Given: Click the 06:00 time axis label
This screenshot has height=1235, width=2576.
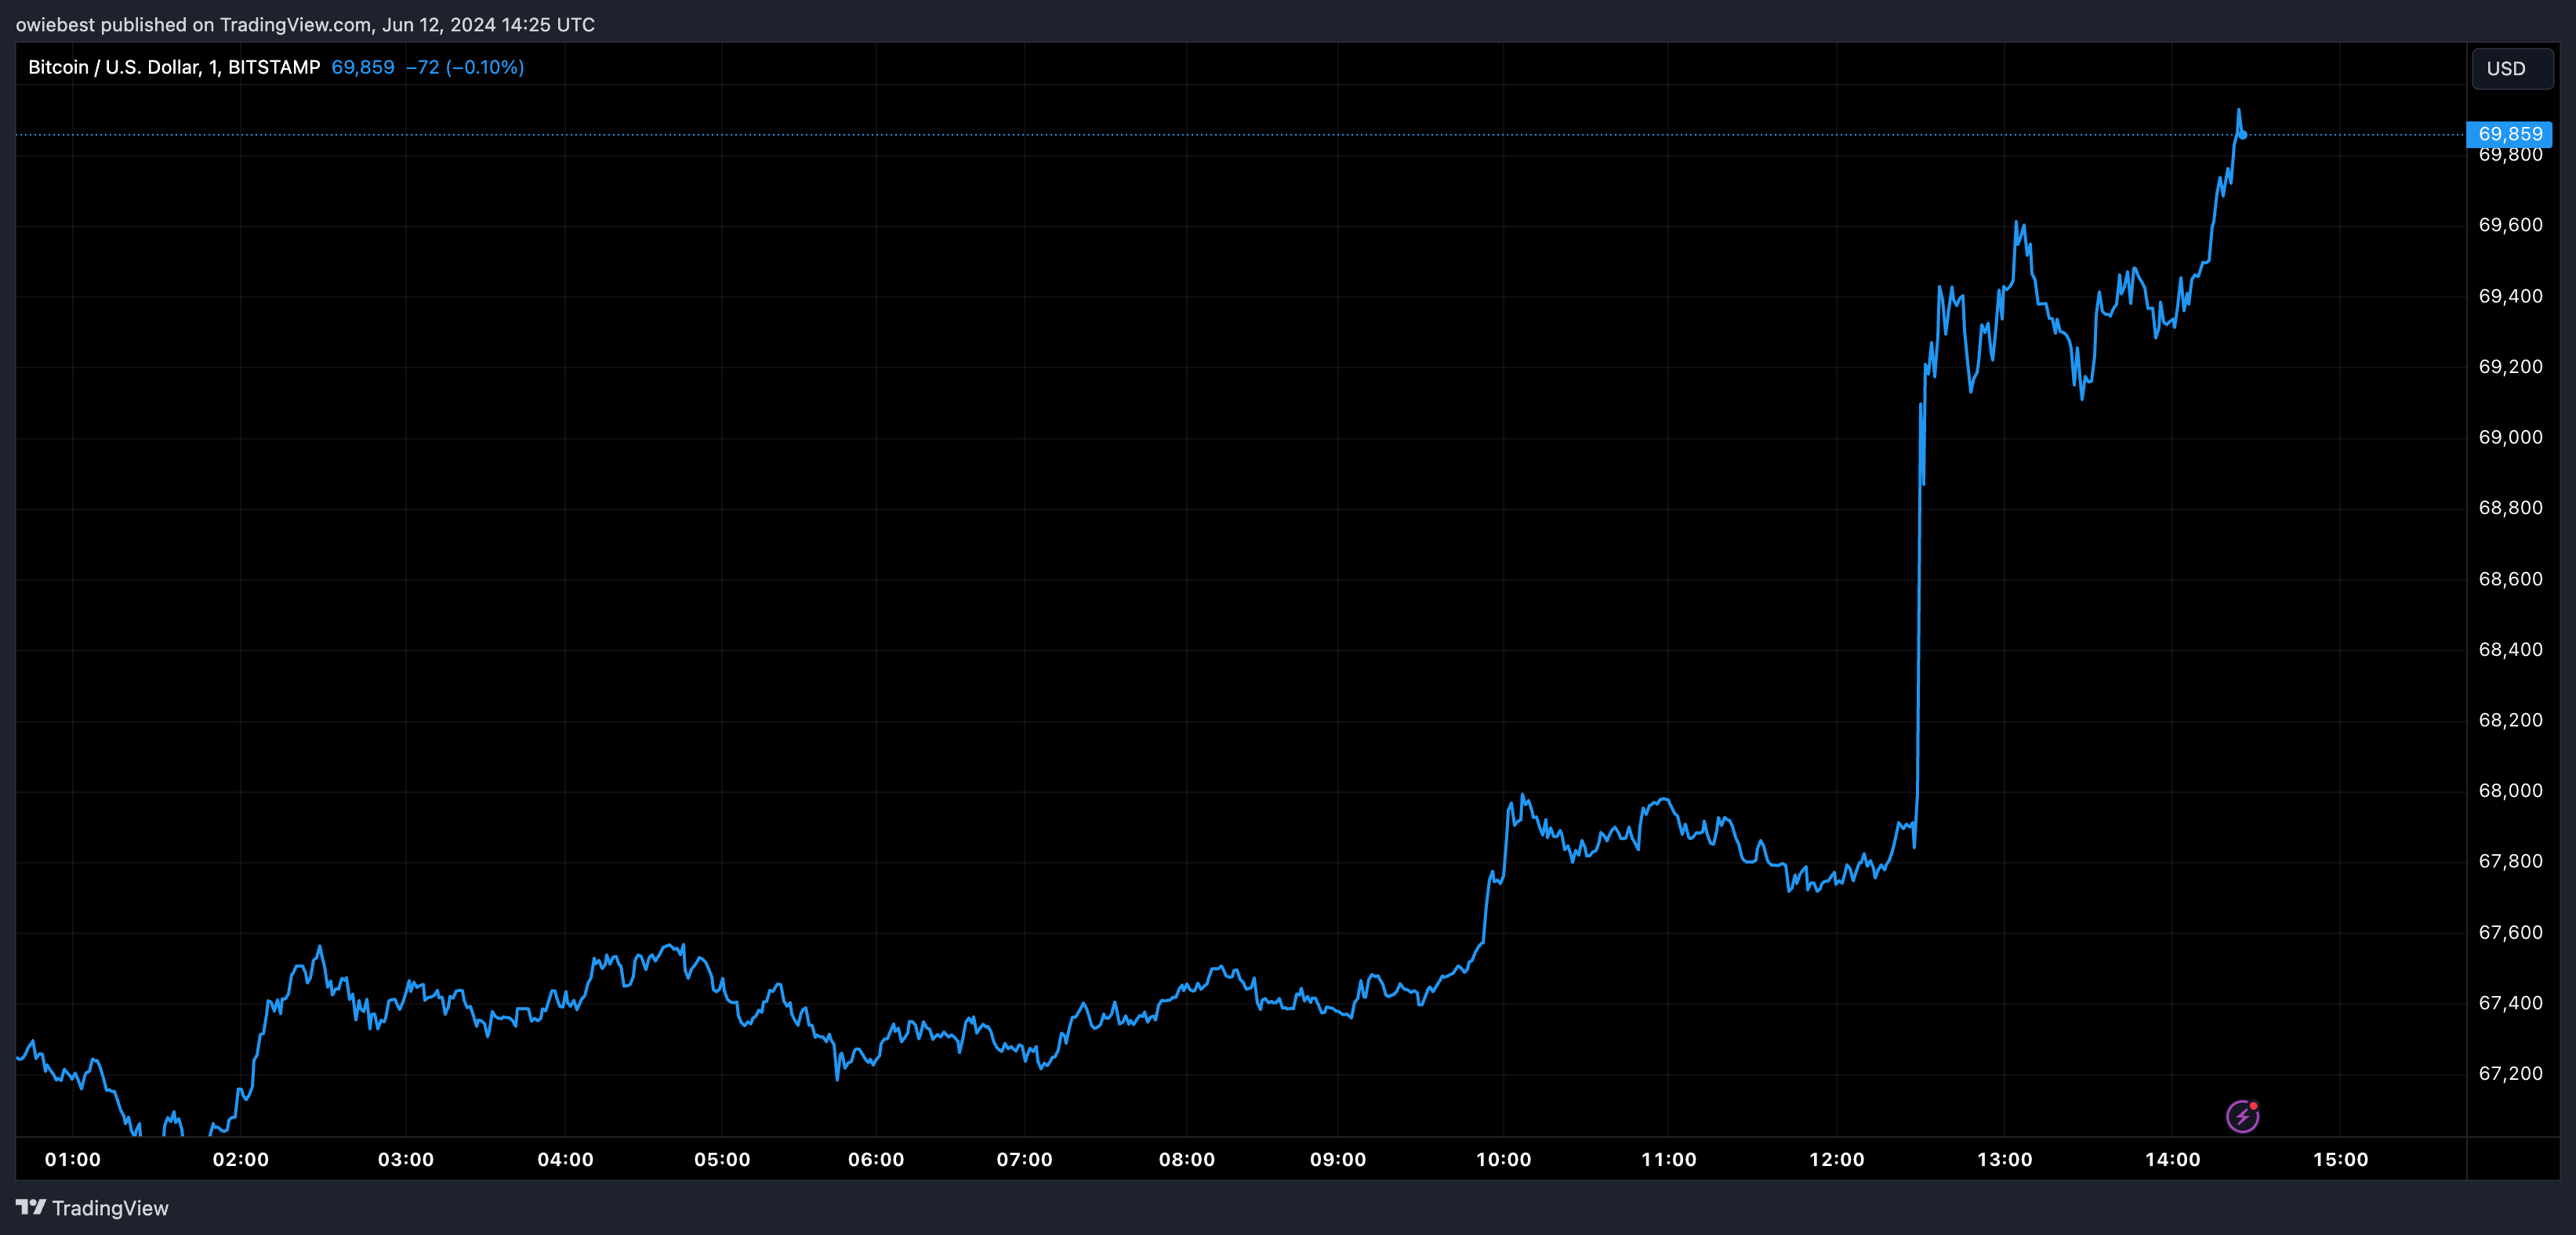Looking at the screenshot, I should pos(876,1159).
